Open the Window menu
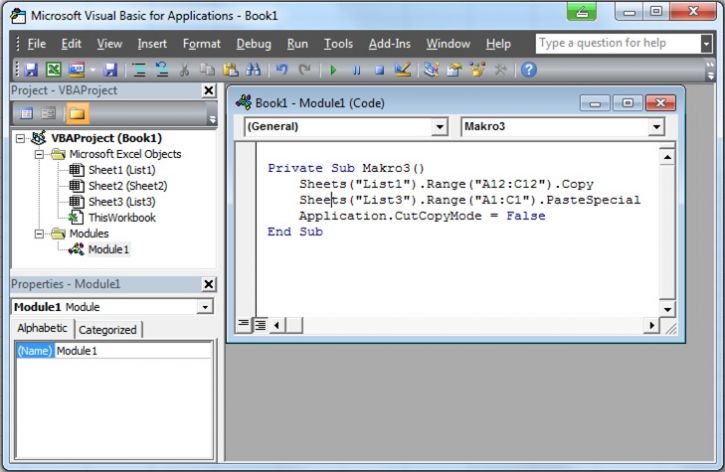 (448, 44)
